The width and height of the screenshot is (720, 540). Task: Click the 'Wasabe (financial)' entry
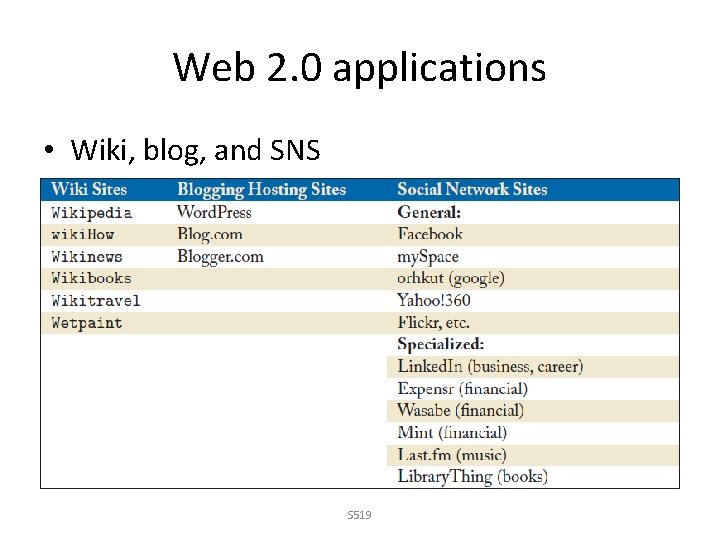click(x=461, y=411)
